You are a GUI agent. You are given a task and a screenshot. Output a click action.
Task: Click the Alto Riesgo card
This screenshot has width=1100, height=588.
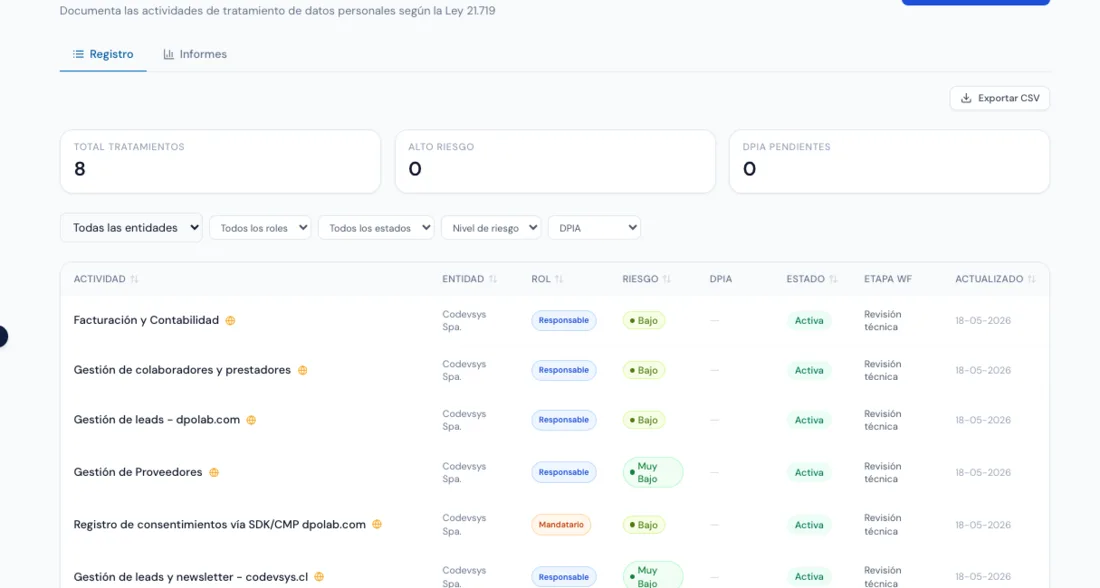coord(555,161)
